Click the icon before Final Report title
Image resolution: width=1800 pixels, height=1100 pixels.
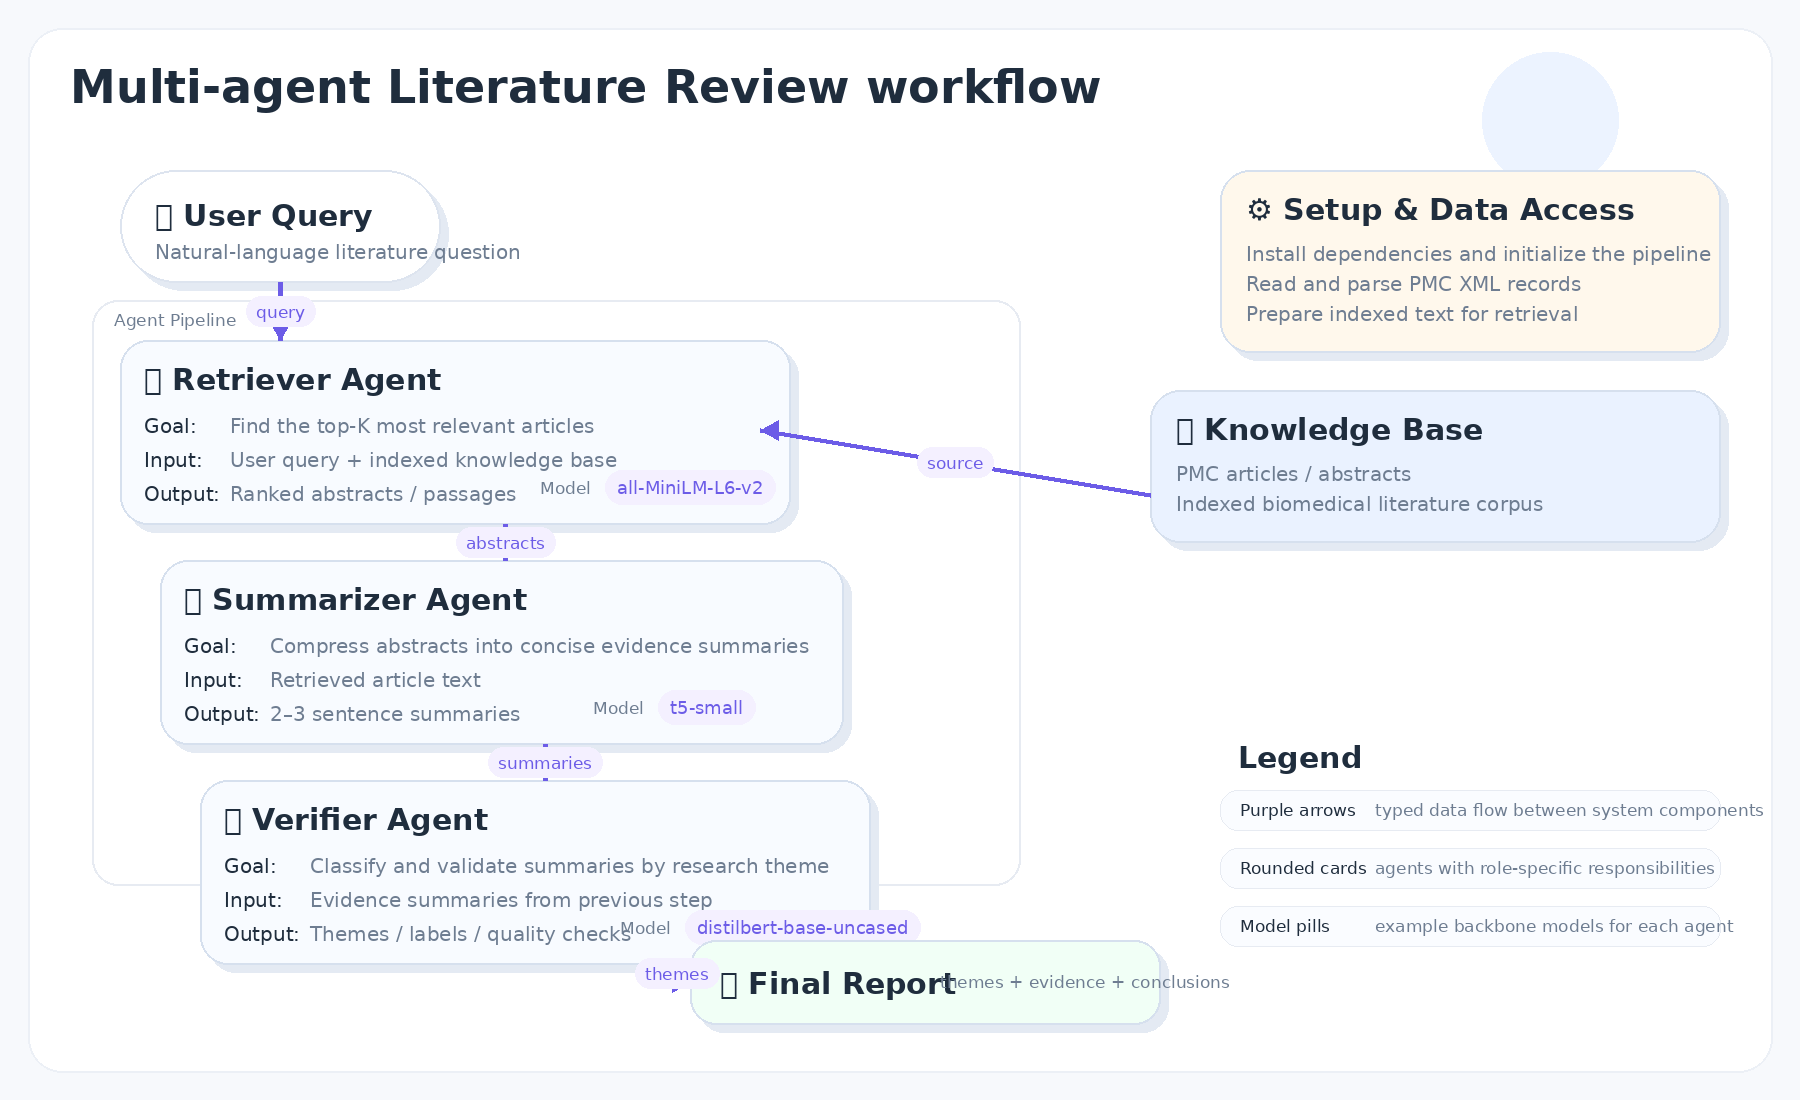pos(729,985)
